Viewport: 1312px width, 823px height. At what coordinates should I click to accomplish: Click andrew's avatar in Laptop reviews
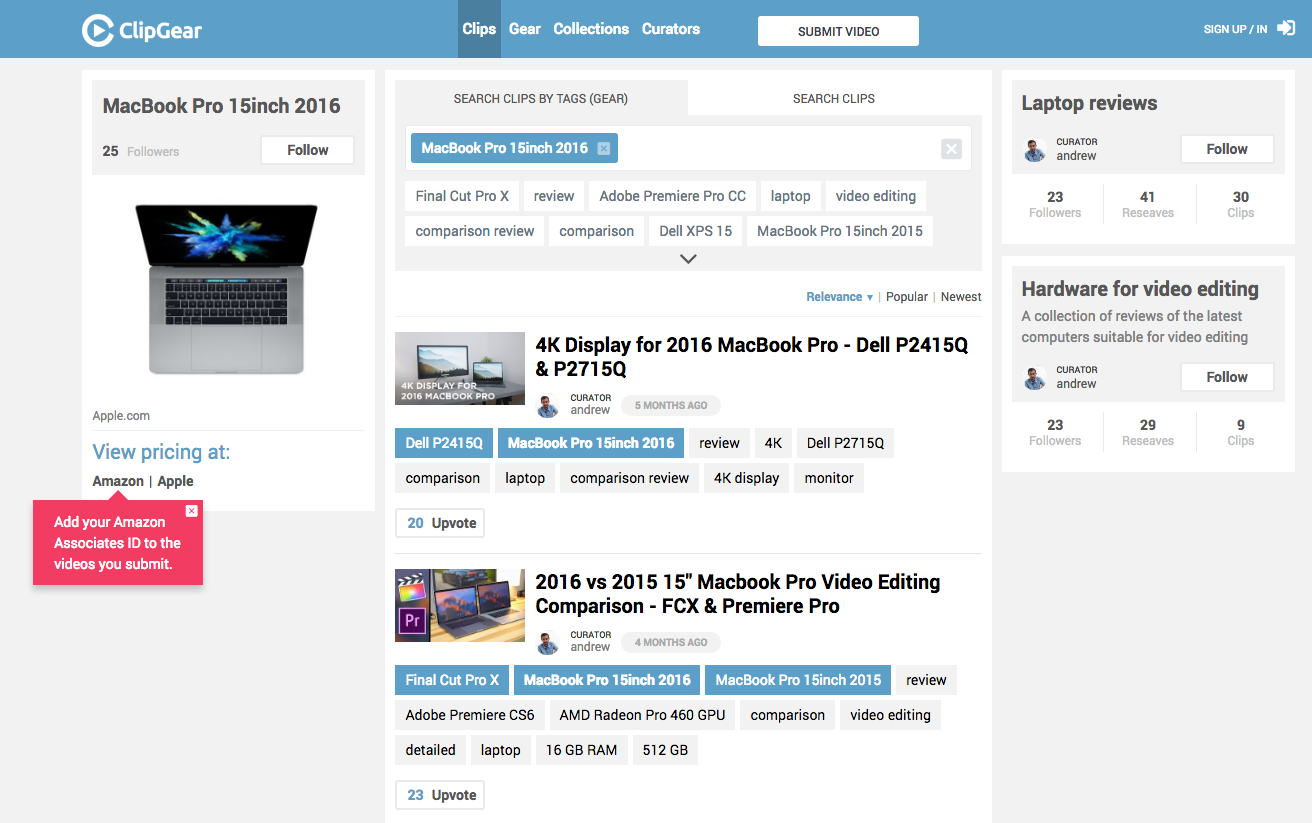[1035, 150]
